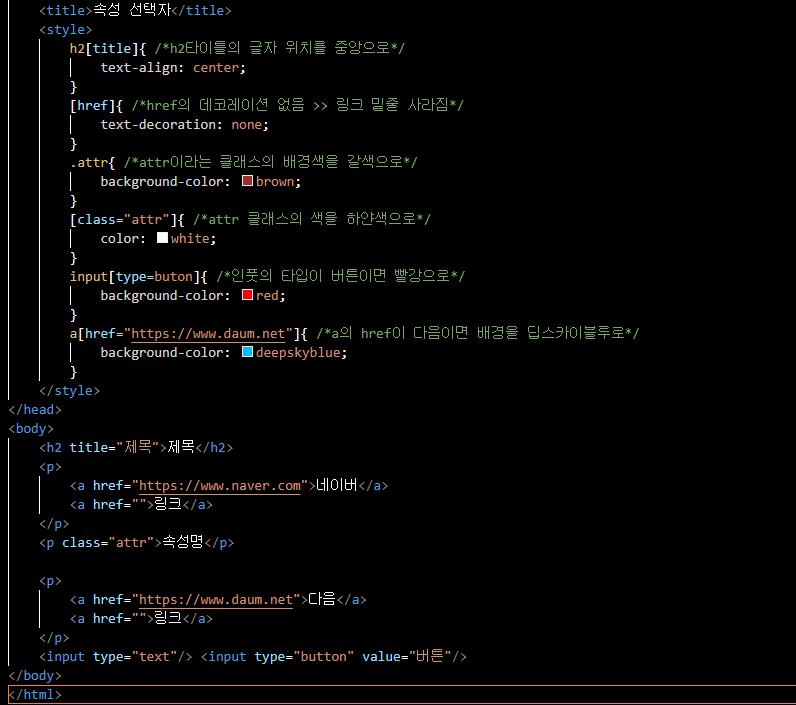Click the 'color:' property on the white line

[x=123, y=239]
